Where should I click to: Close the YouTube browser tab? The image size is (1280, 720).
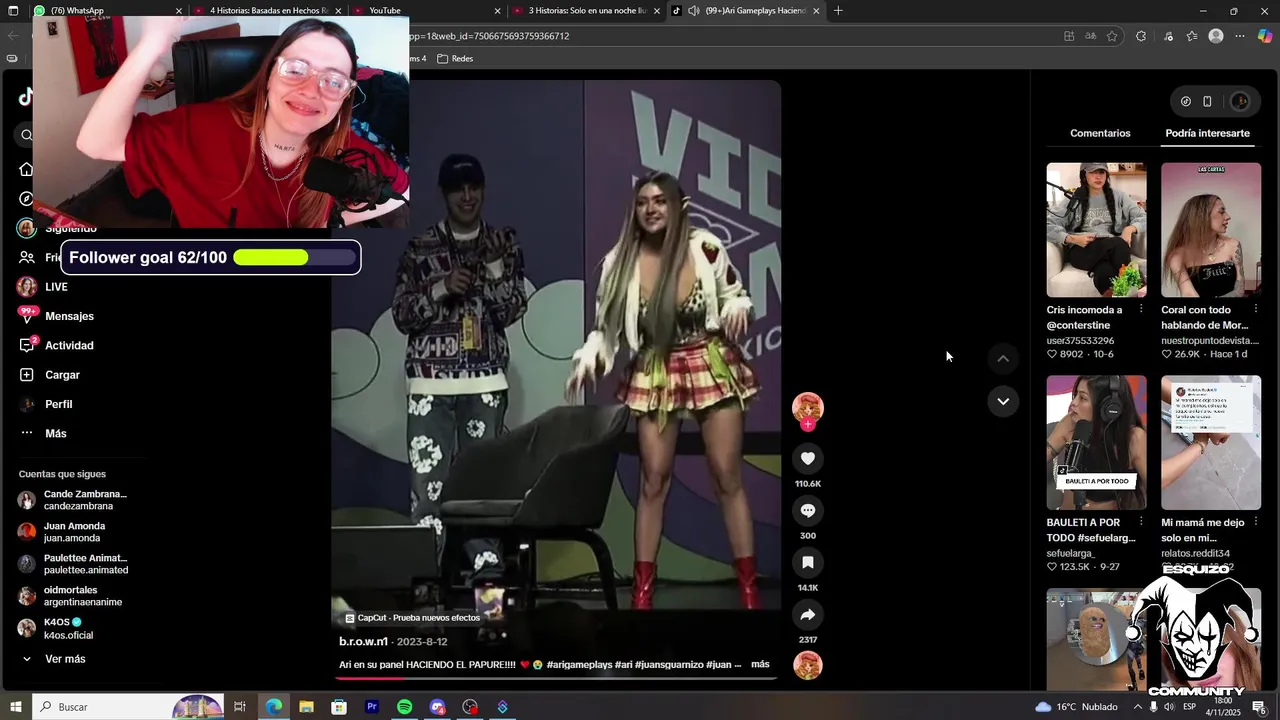pyautogui.click(x=498, y=11)
